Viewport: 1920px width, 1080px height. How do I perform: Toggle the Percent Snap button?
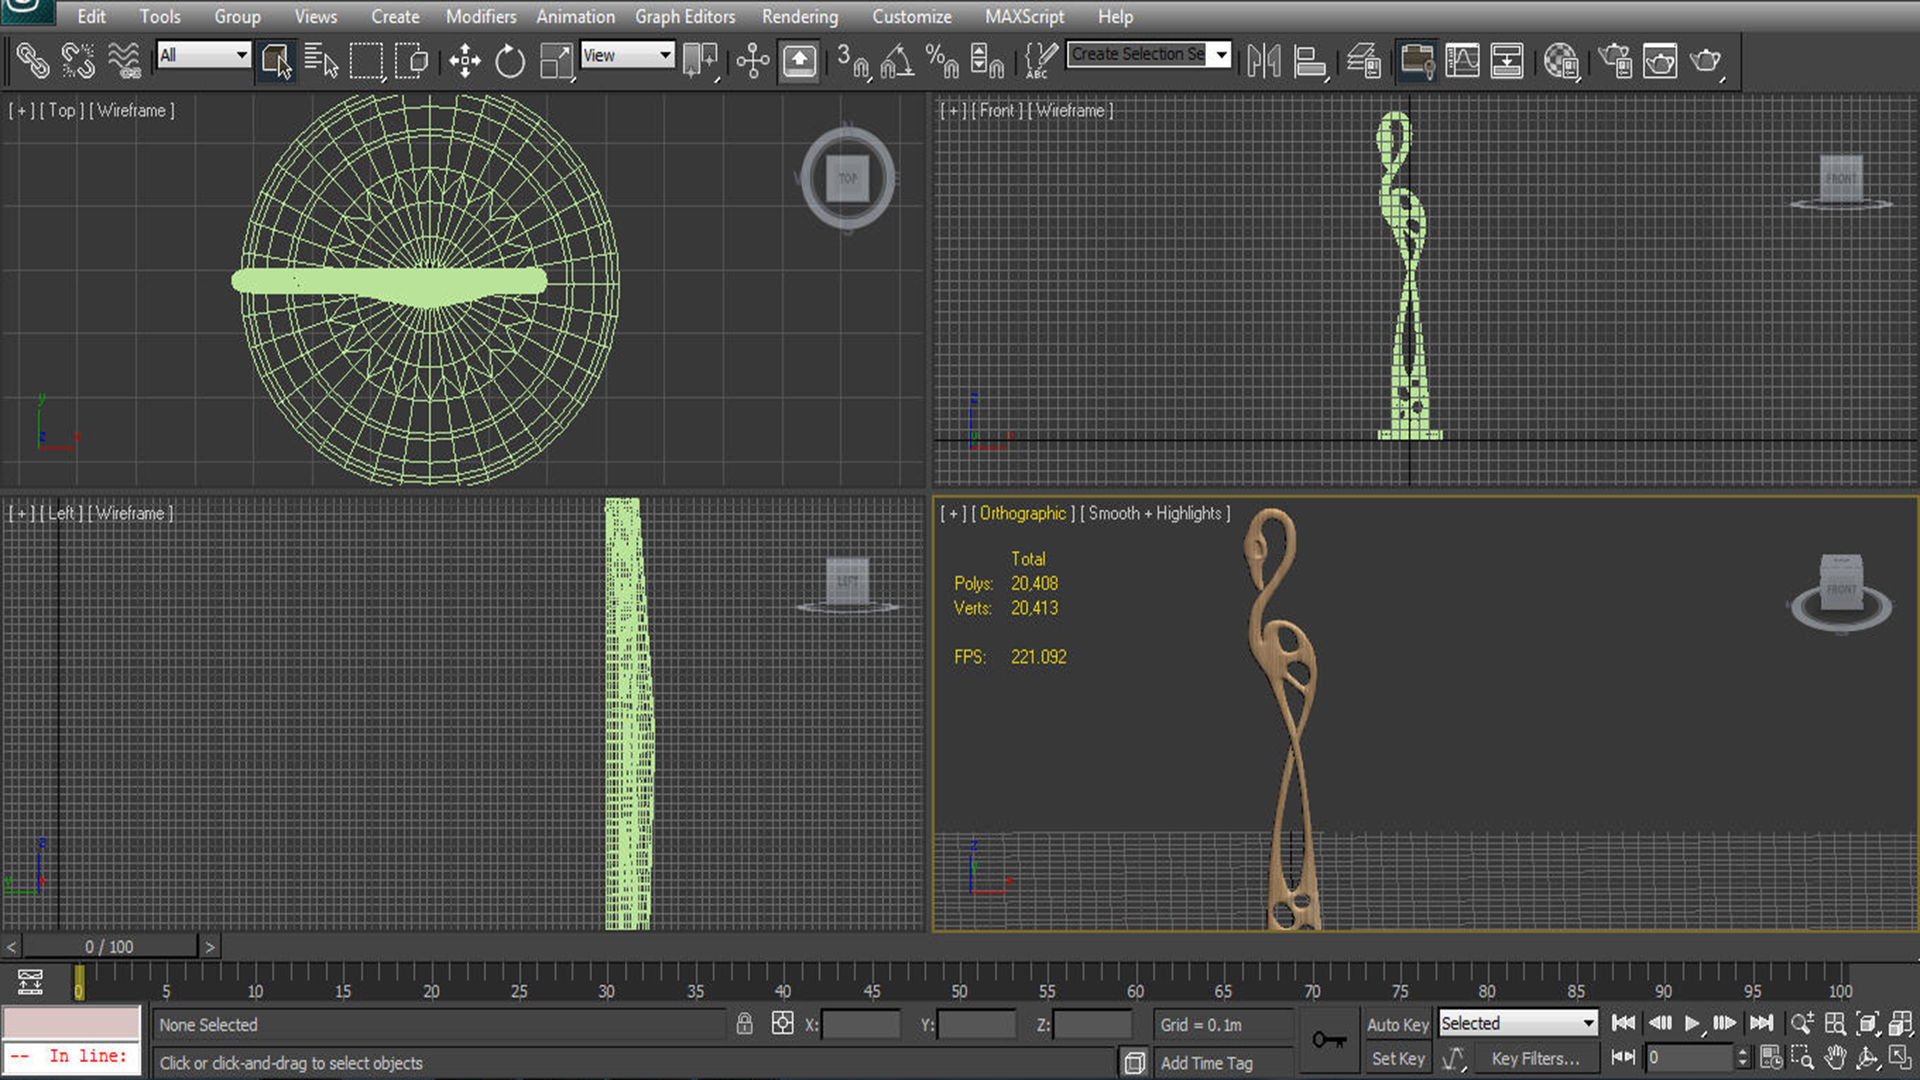942,60
